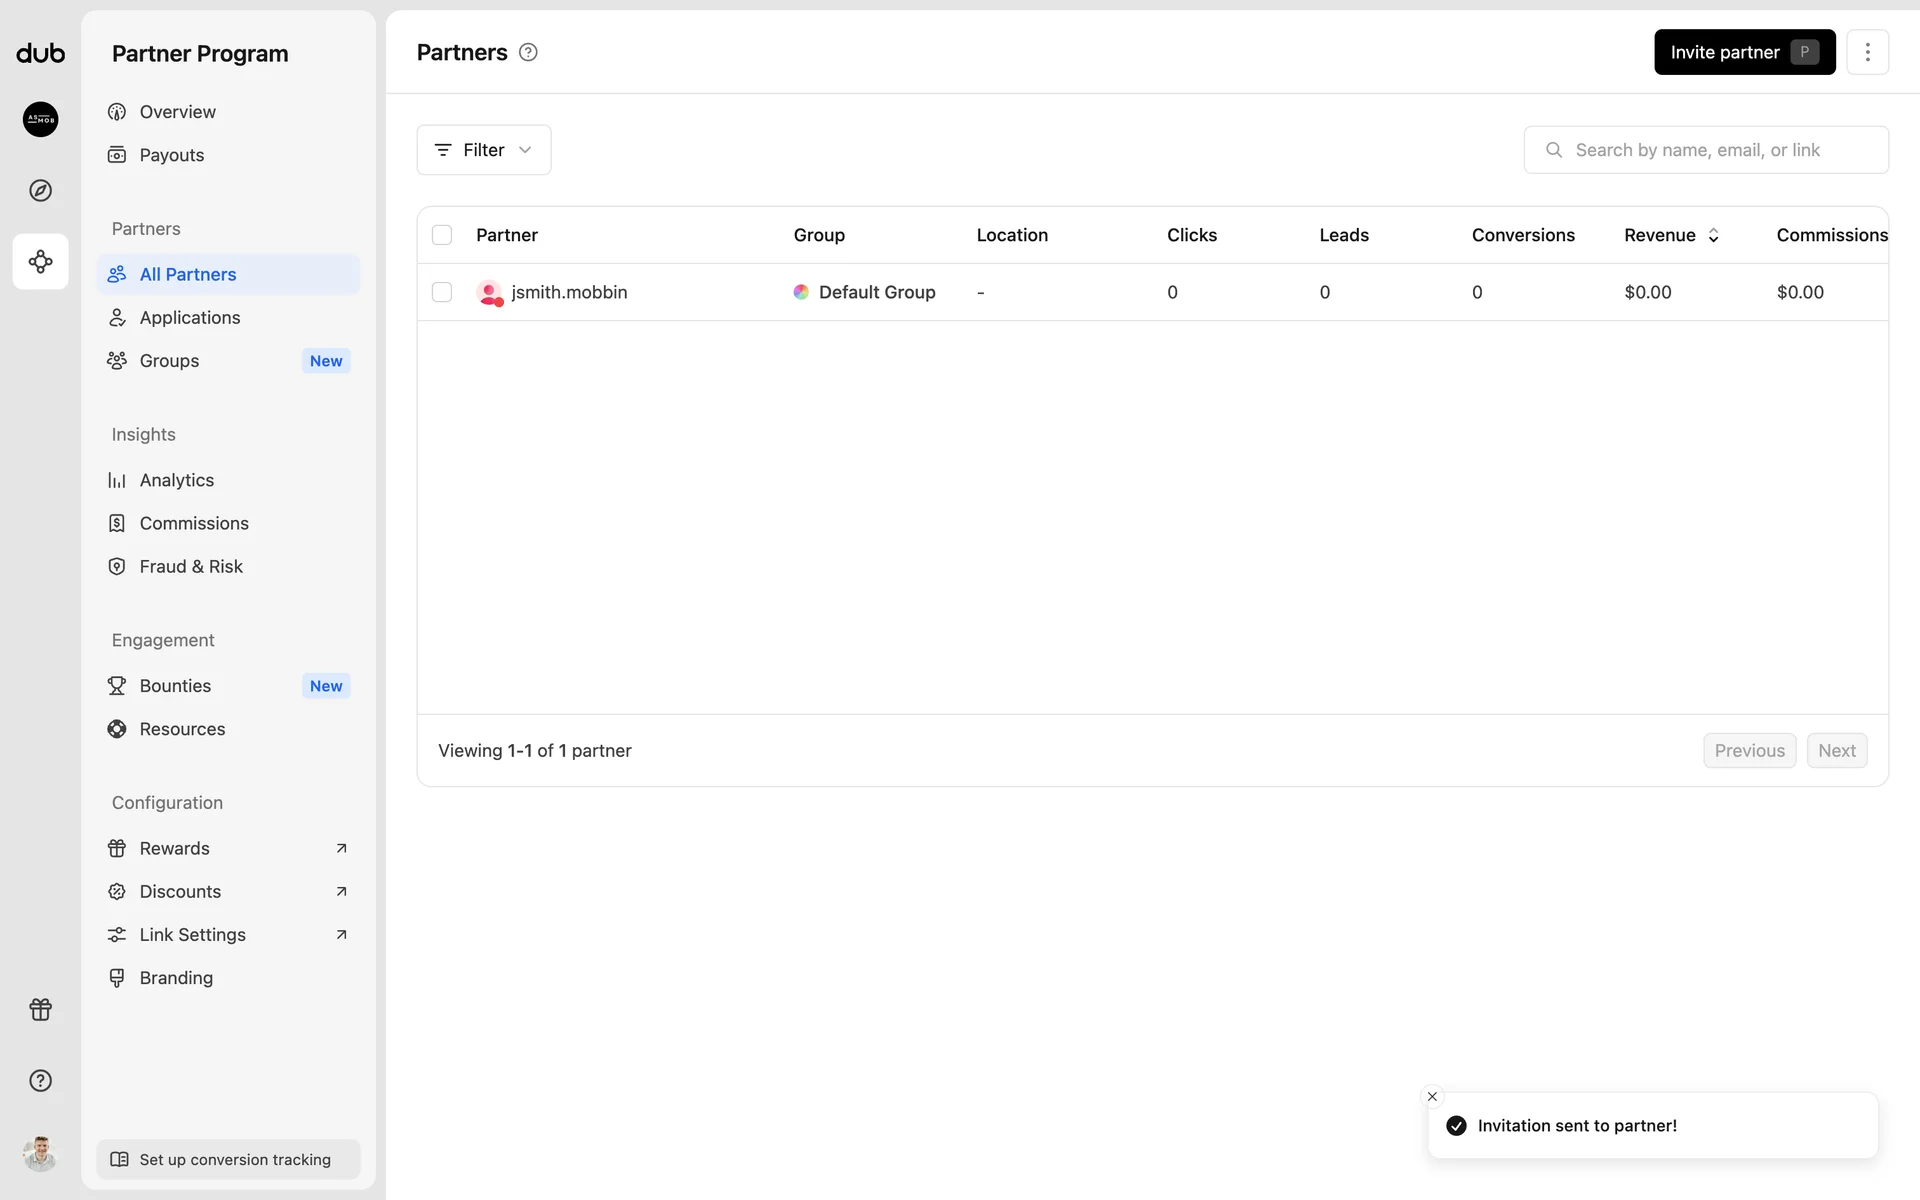This screenshot has width=1920, height=1200.
Task: Click Set up conversion tracking button
Action: (228, 1159)
